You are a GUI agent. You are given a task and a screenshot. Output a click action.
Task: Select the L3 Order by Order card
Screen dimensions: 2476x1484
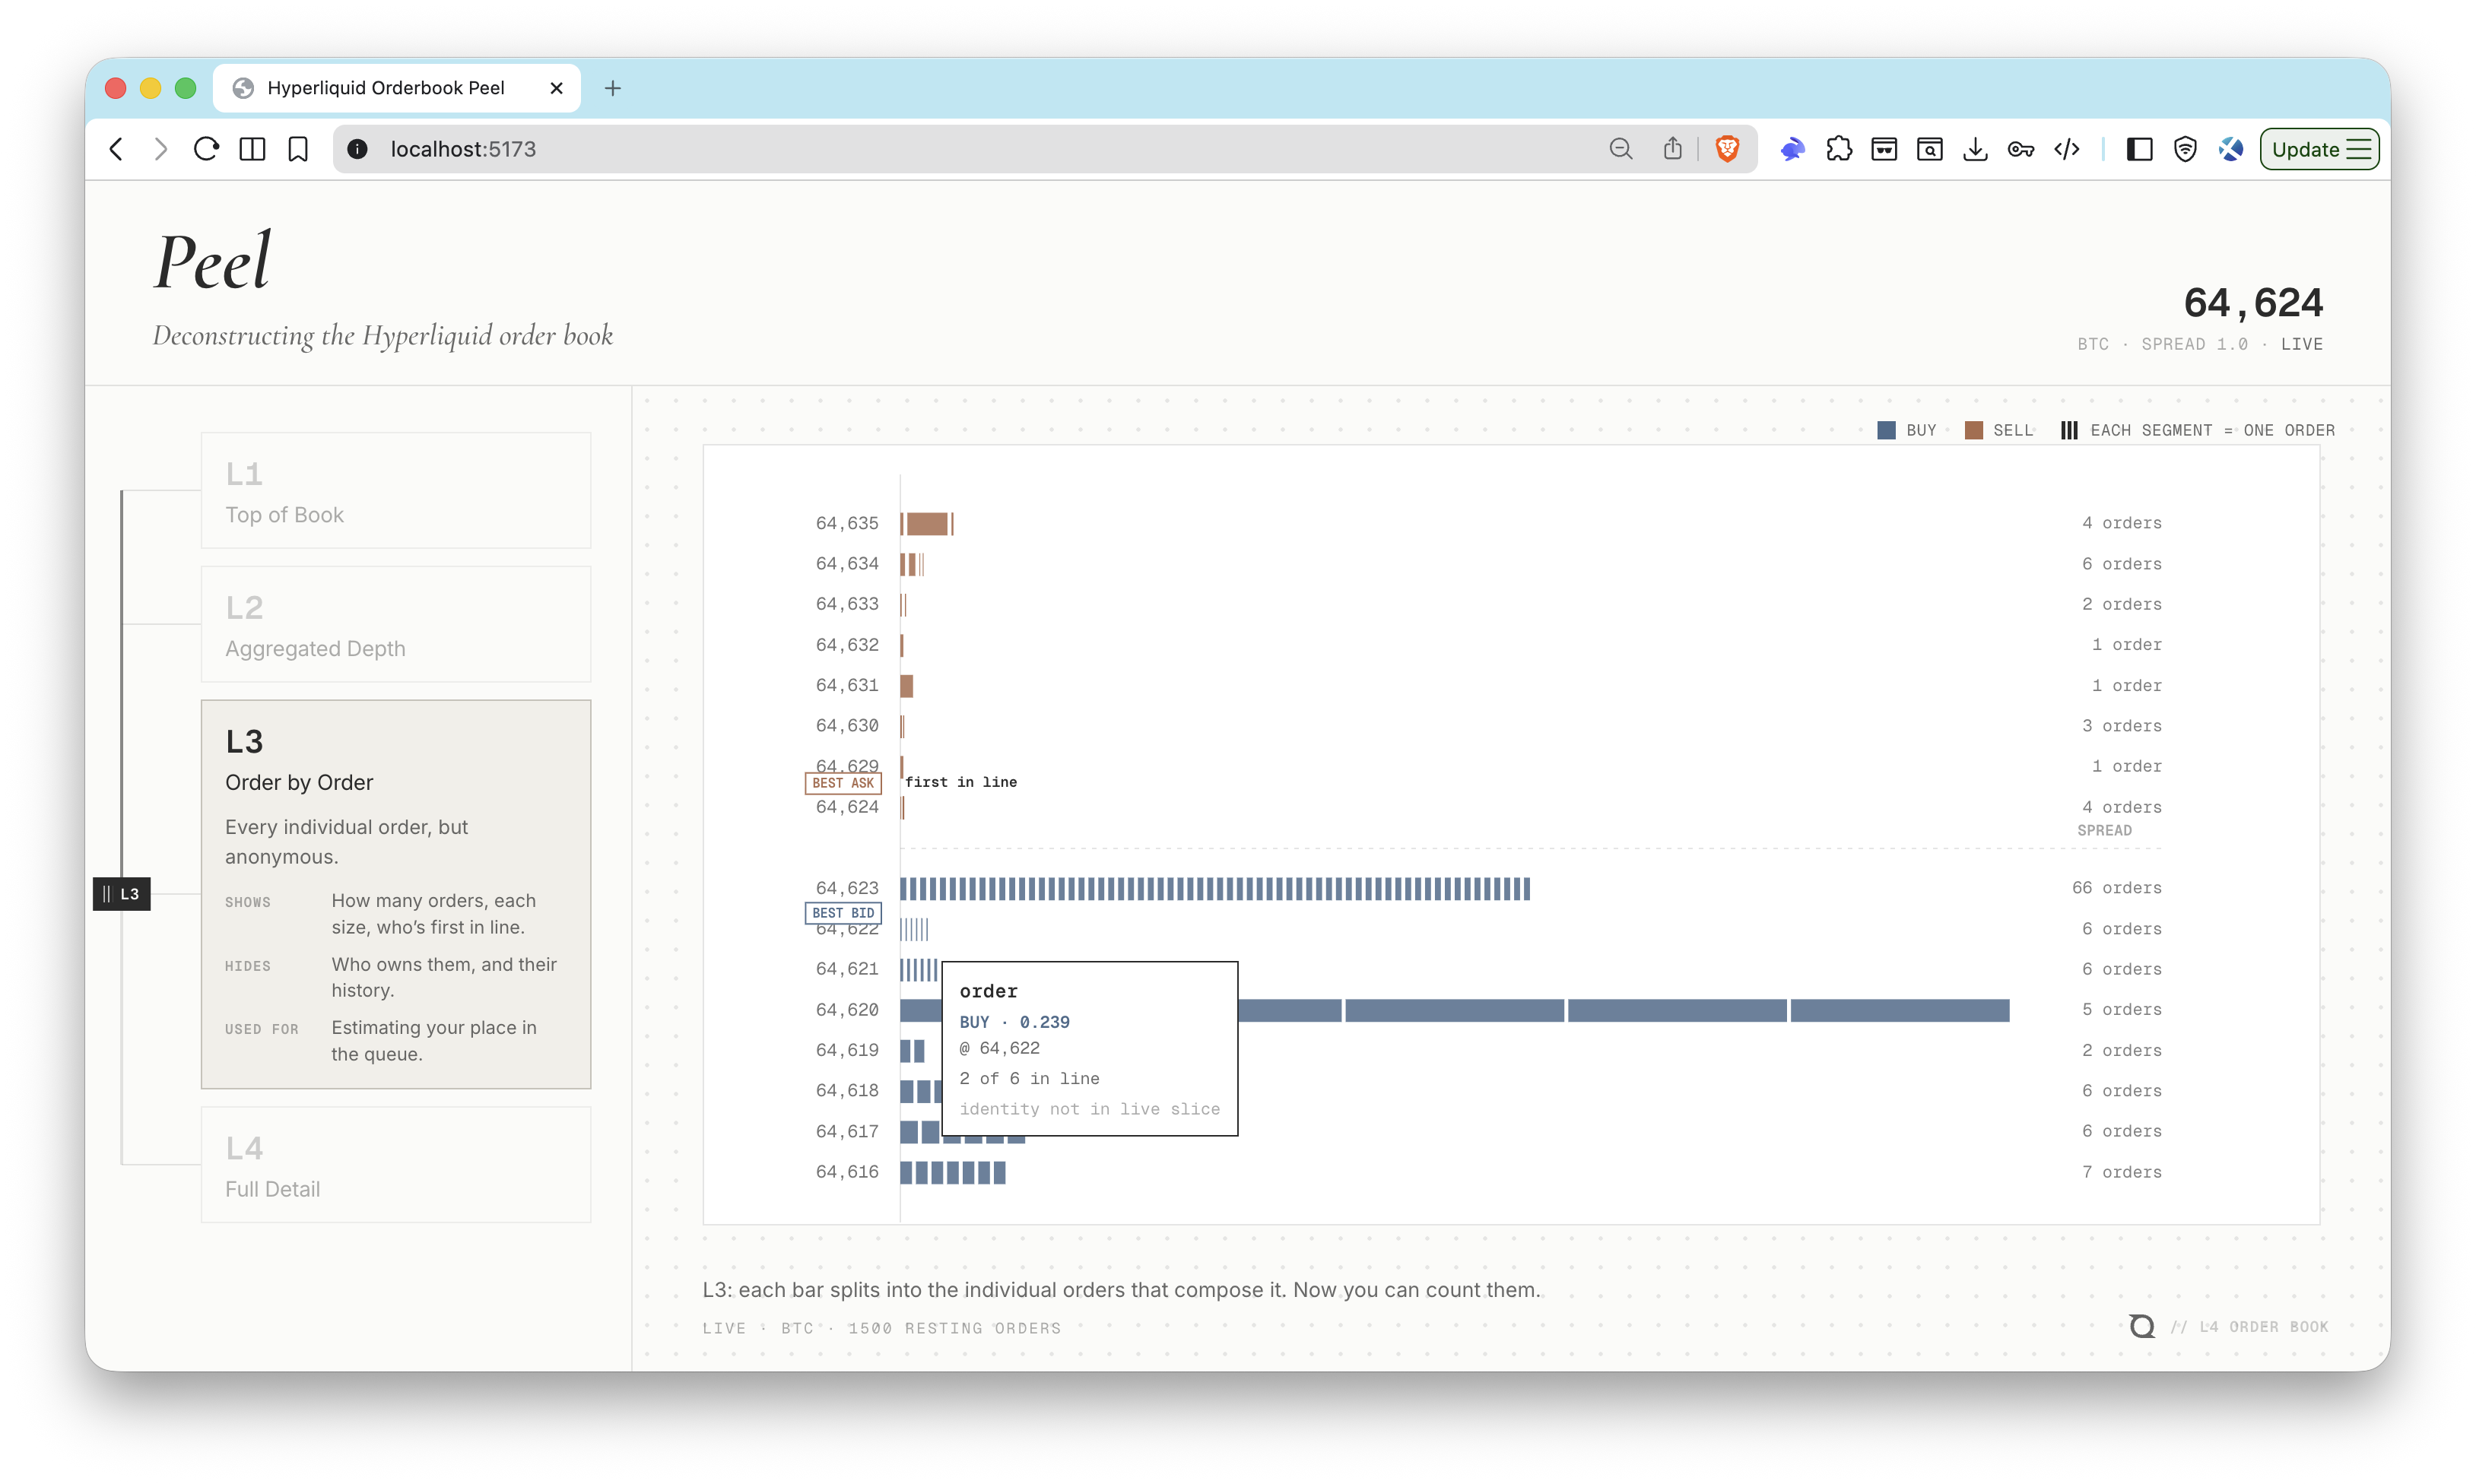click(x=396, y=894)
